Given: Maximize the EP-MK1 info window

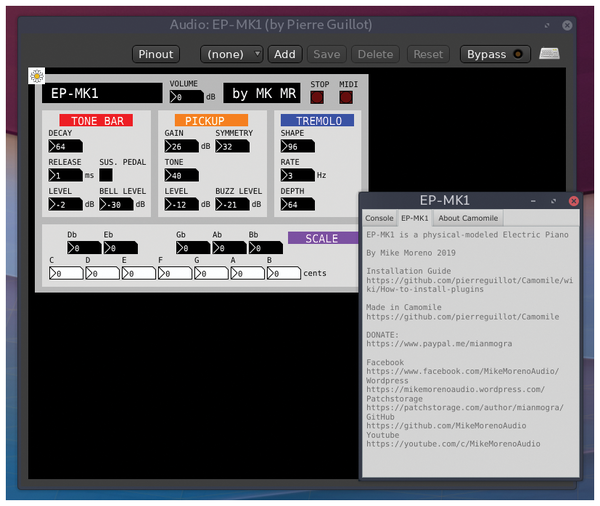Looking at the screenshot, I should click(553, 201).
